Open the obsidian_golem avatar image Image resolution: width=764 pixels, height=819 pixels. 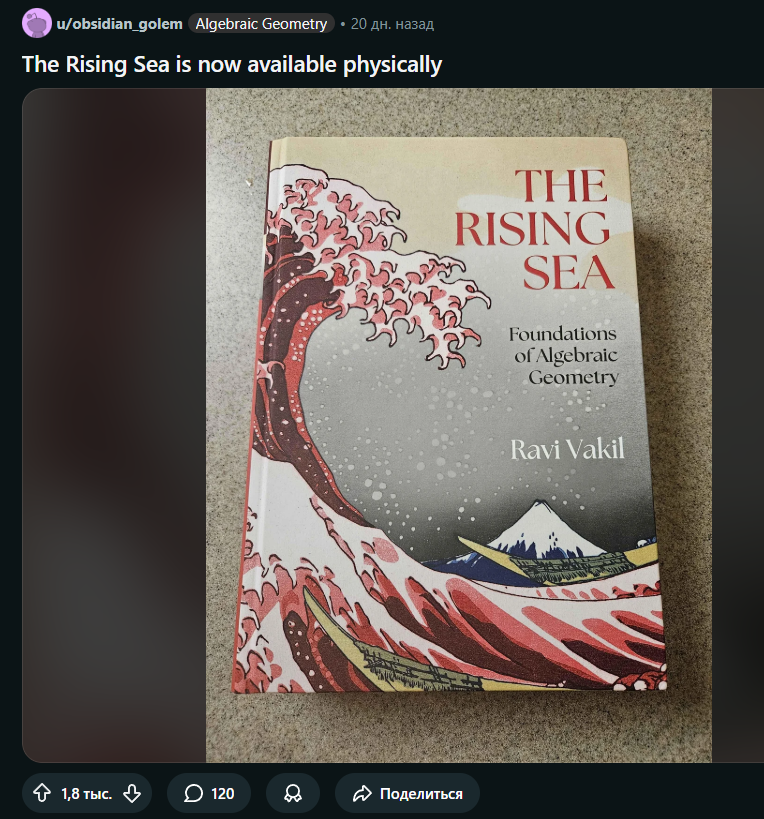coord(37,23)
